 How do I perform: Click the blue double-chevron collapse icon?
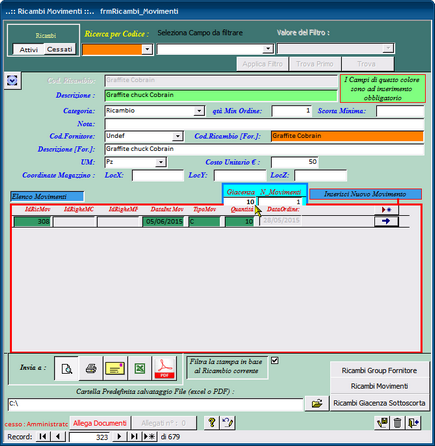[12, 80]
